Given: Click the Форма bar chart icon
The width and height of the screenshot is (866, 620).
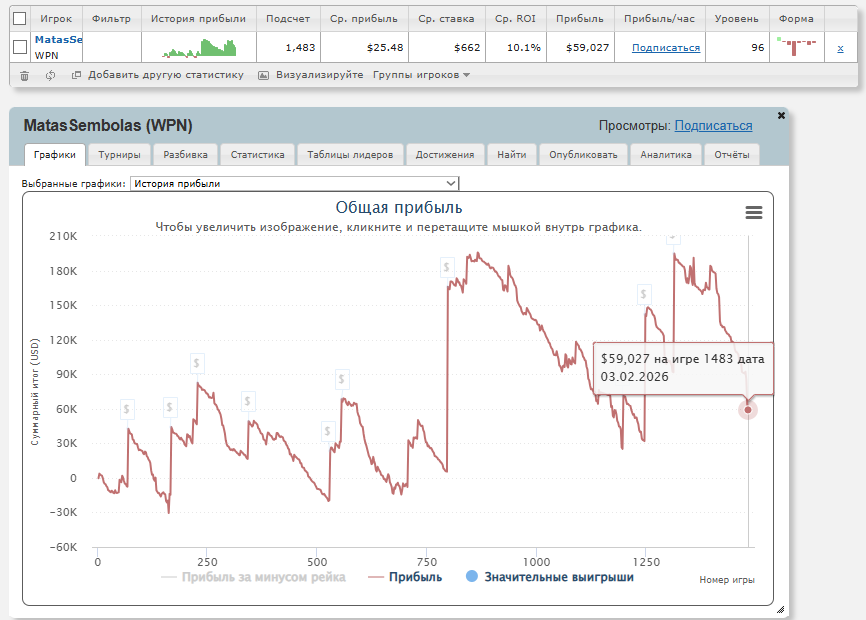Looking at the screenshot, I should pyautogui.click(x=796, y=47).
